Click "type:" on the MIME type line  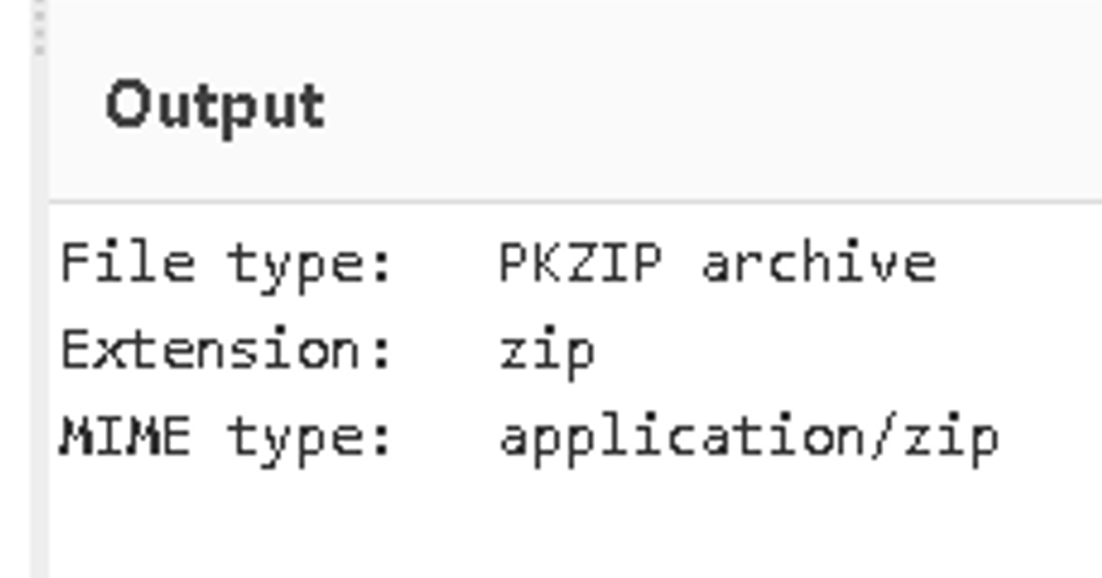point(310,437)
